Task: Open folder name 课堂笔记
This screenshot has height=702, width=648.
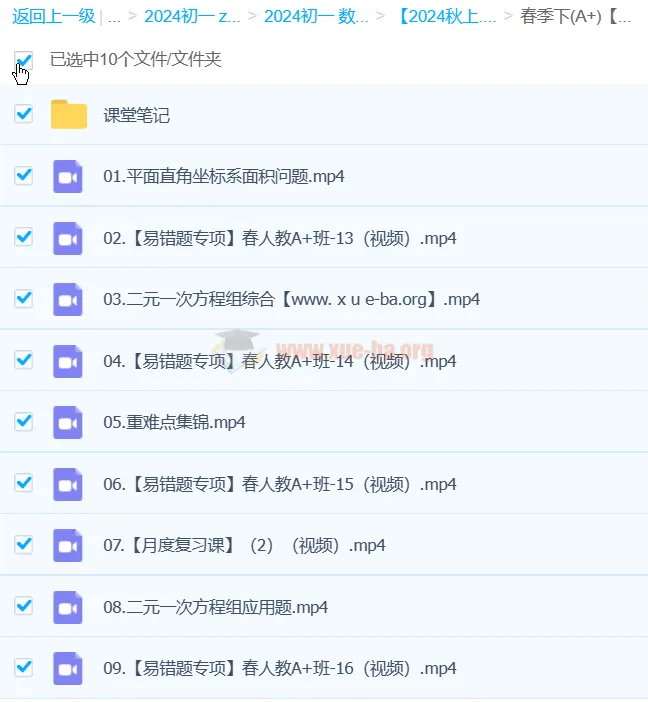Action: [137, 116]
